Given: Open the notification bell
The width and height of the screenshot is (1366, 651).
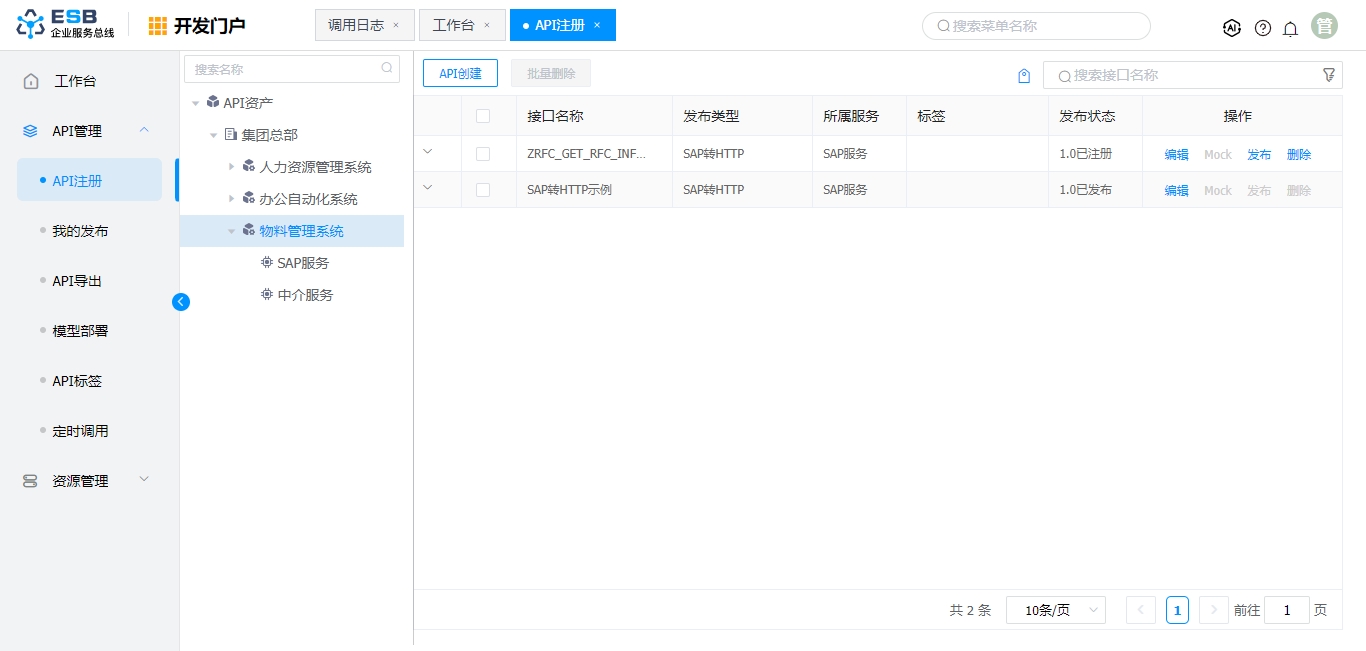Looking at the screenshot, I should [1290, 28].
